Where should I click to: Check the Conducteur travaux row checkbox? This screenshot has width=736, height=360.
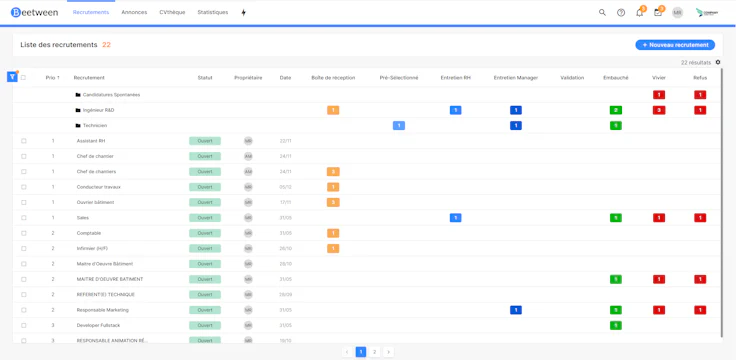click(23, 187)
